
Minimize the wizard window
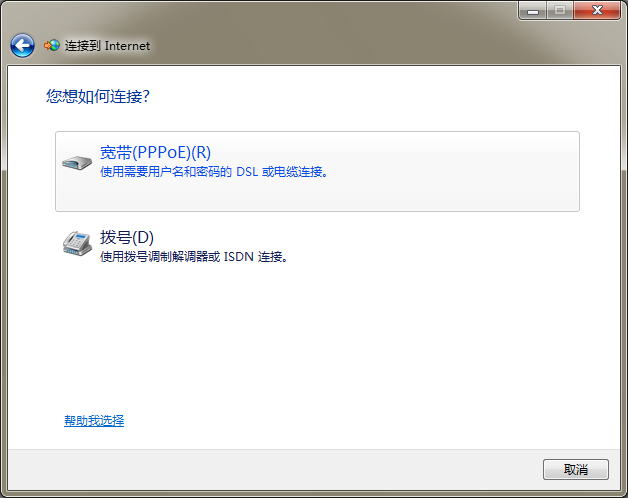point(533,10)
